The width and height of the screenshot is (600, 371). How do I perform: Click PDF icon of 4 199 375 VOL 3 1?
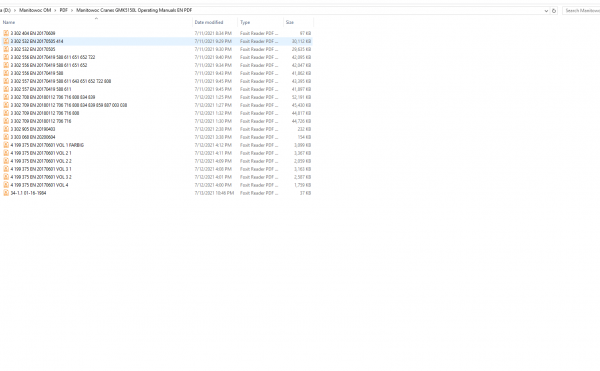(6, 169)
